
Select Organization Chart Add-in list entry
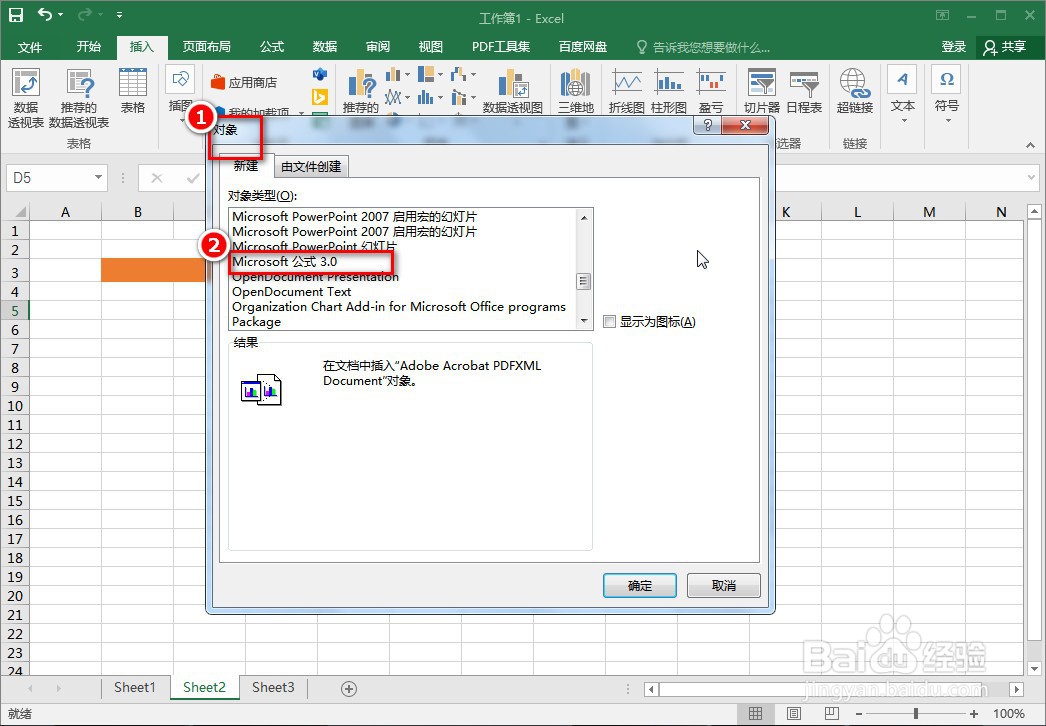(x=399, y=306)
